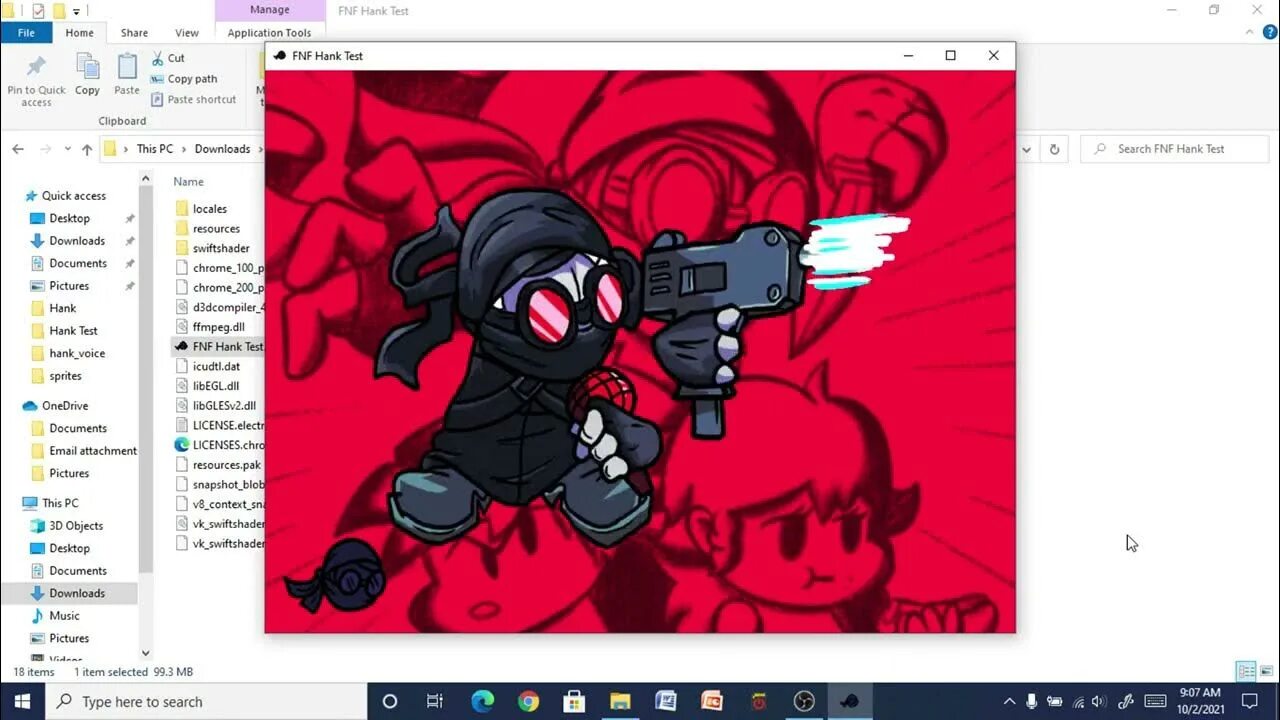Click the taskbar search box
The height and width of the screenshot is (720, 1280).
pyautogui.click(x=207, y=701)
